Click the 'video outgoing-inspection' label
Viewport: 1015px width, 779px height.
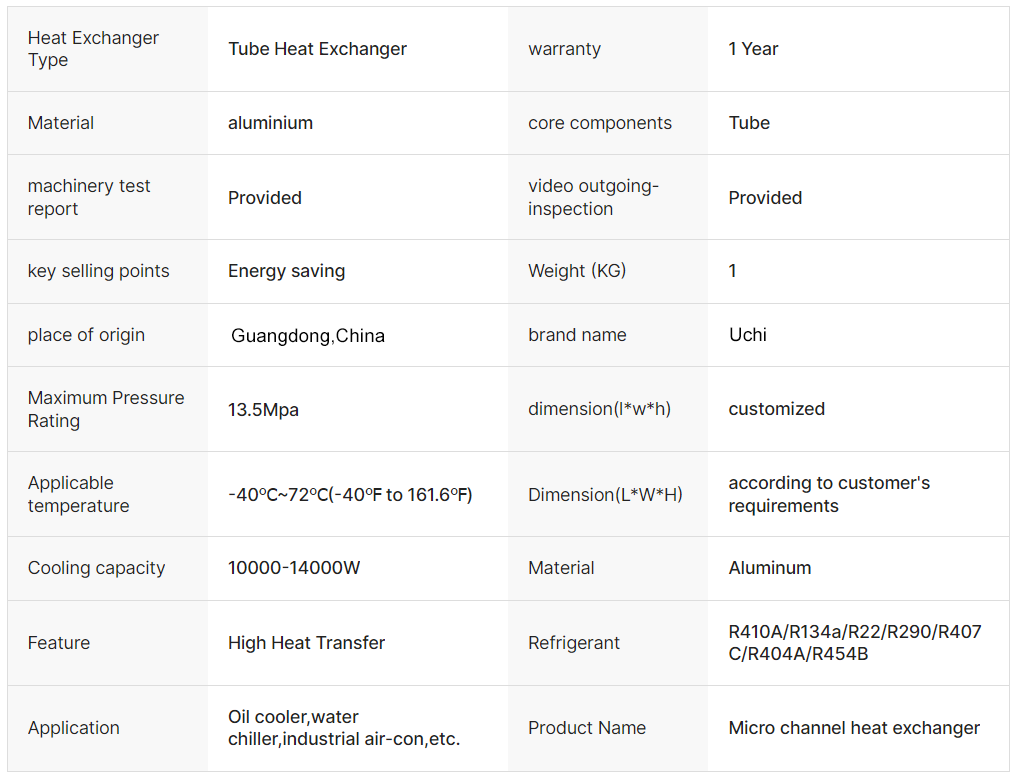point(593,197)
